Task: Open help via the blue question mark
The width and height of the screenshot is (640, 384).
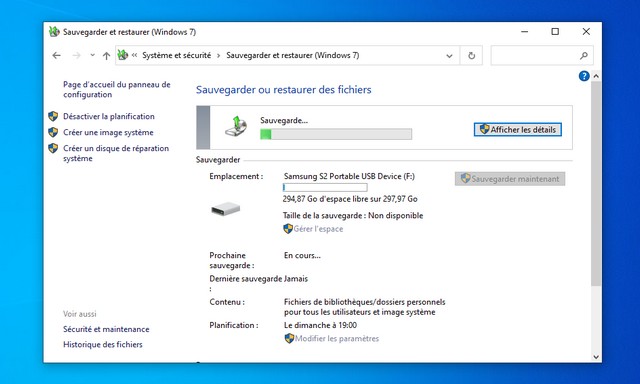Action: [x=584, y=76]
